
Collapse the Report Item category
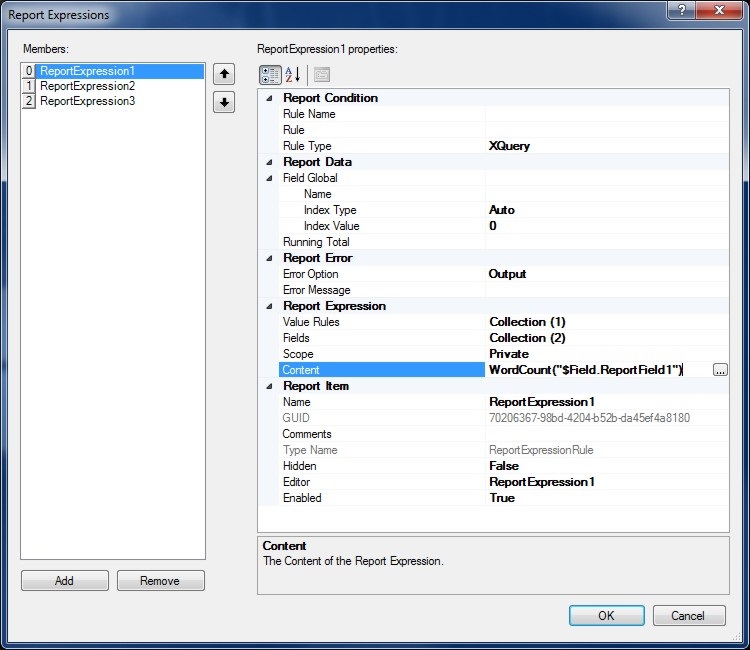click(268, 386)
